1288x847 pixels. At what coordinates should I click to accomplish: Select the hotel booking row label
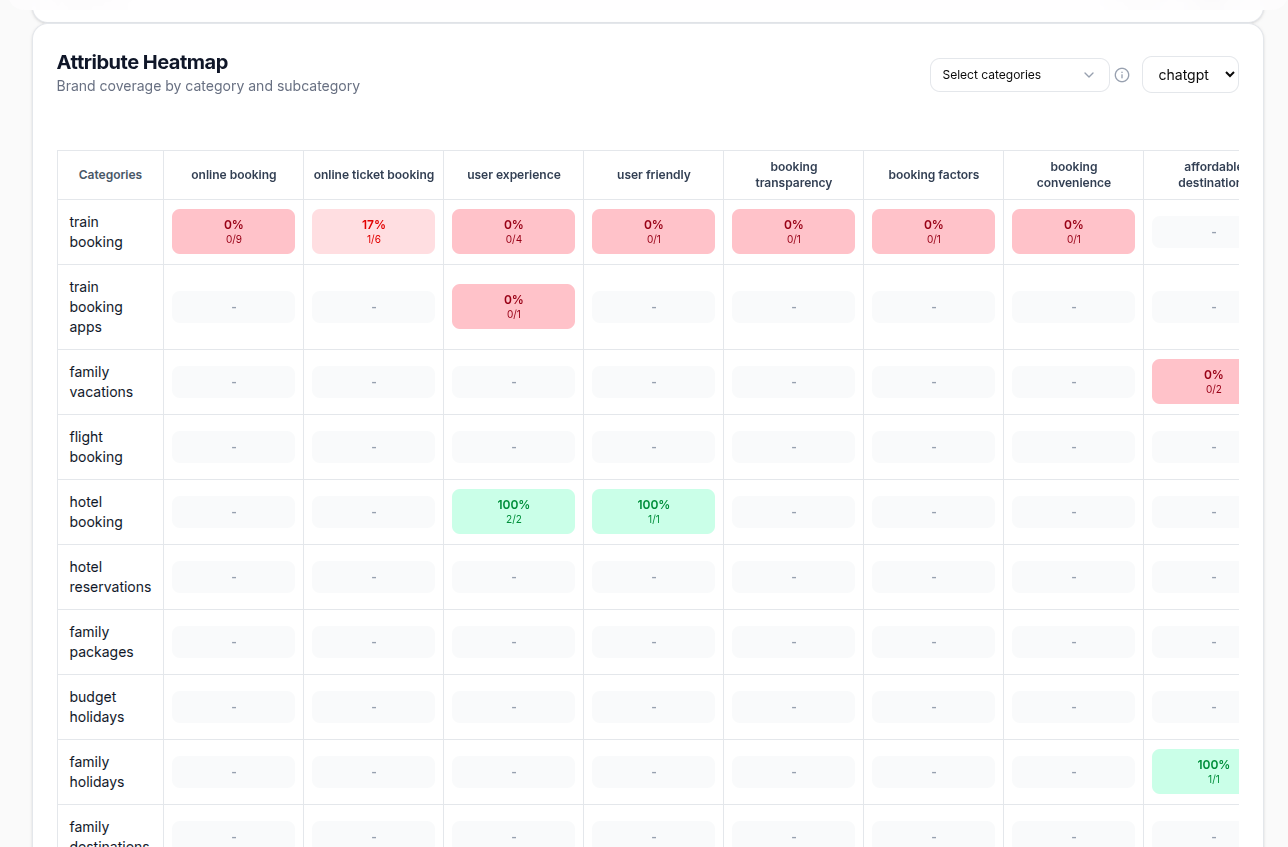pos(96,512)
